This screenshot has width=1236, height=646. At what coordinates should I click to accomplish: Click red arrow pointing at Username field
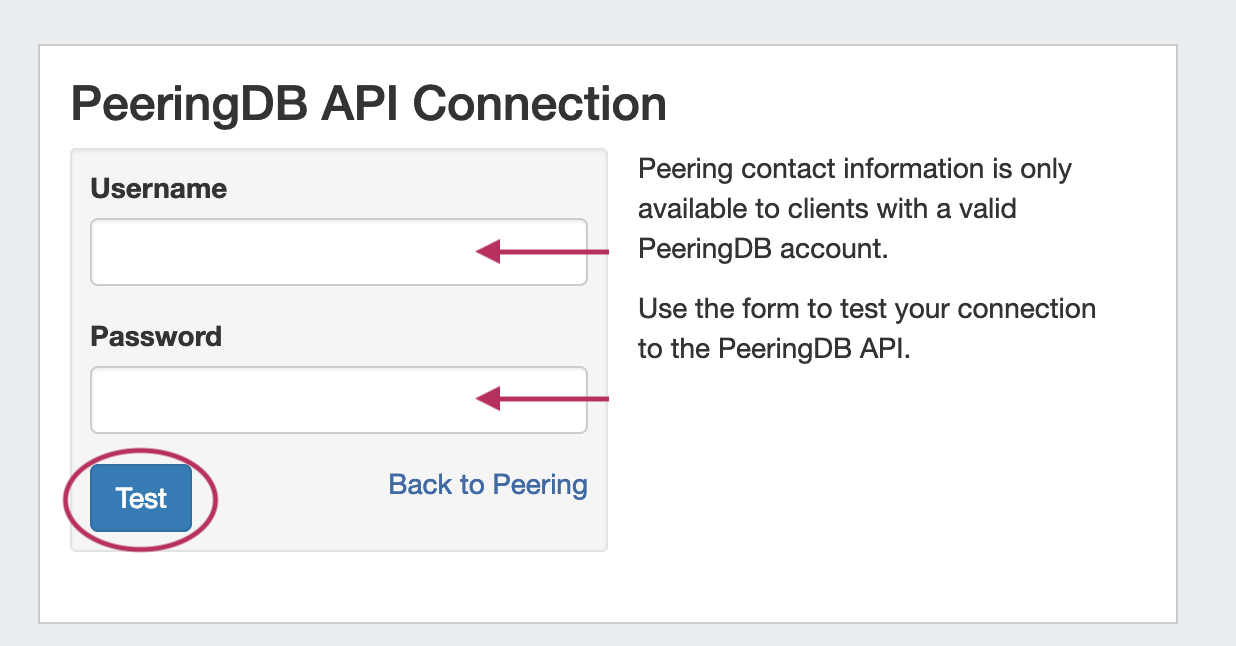tap(542, 252)
